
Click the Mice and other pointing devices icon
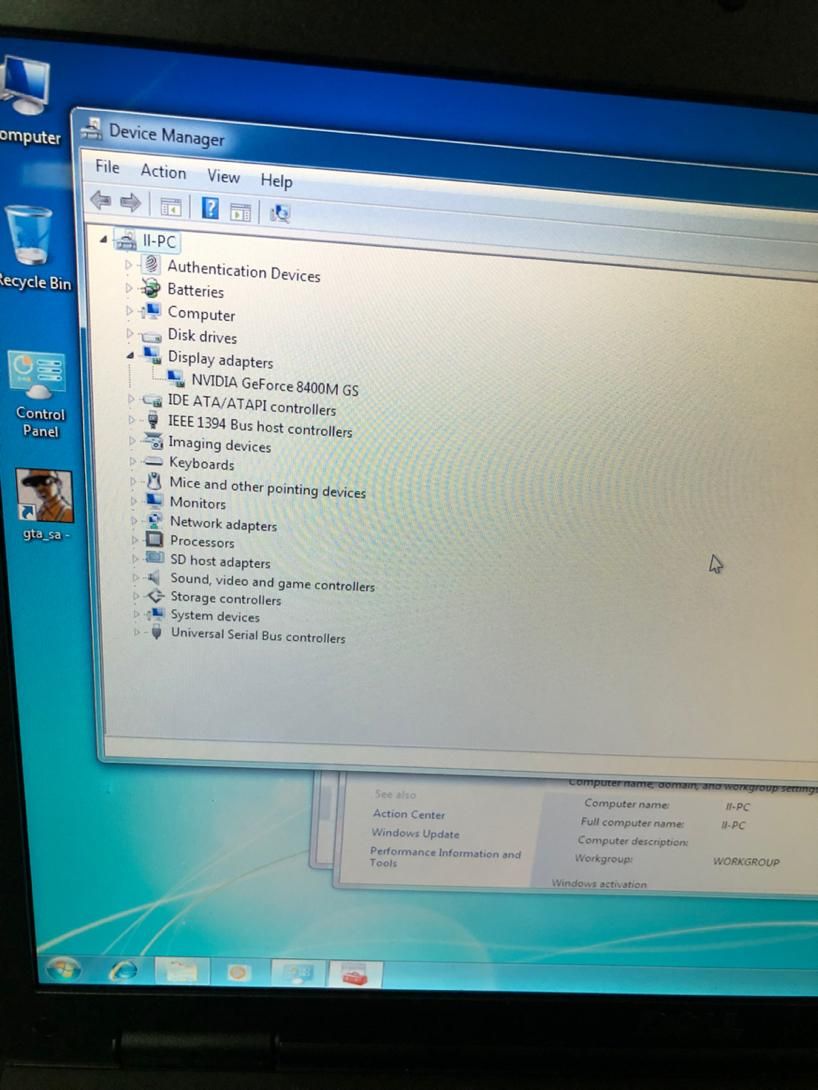(154, 480)
